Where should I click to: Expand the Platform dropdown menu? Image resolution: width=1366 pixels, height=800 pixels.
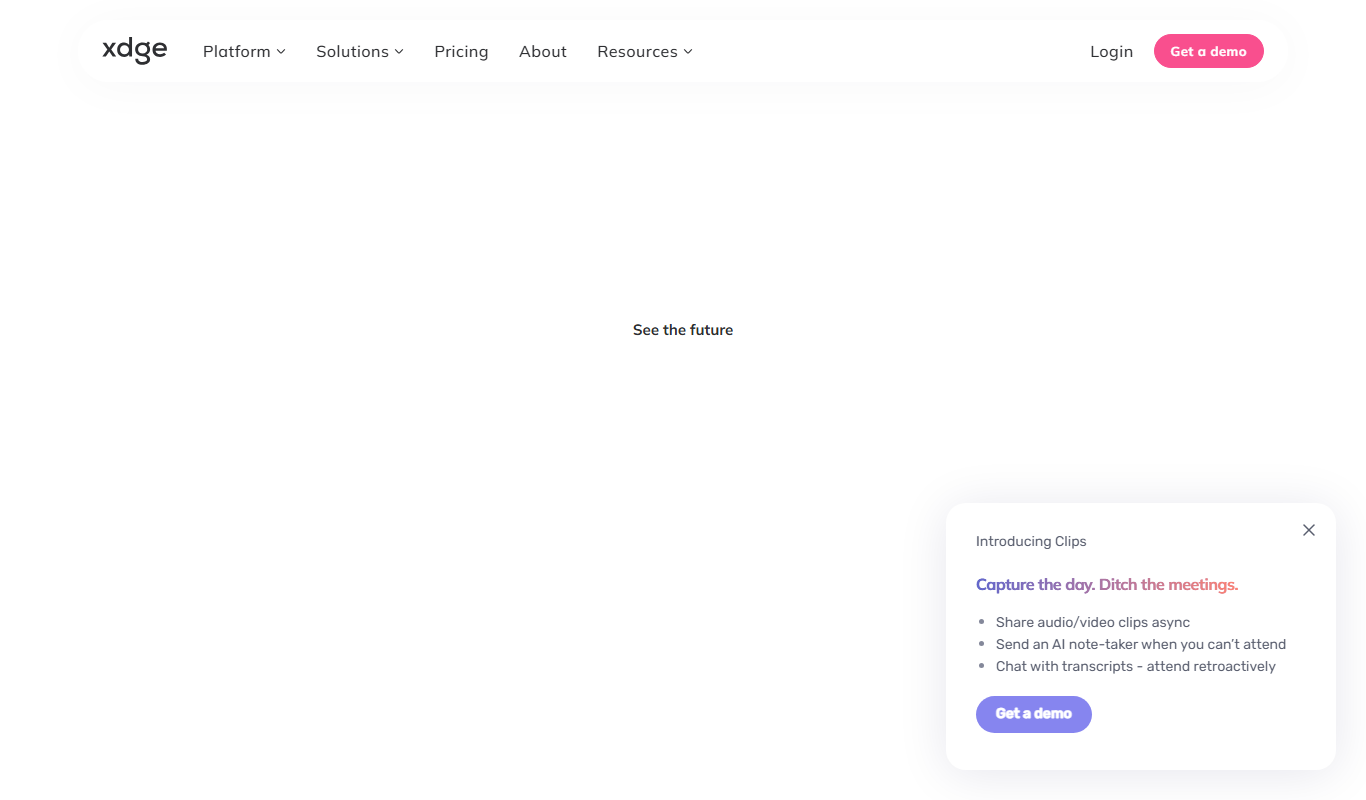[x=244, y=51]
